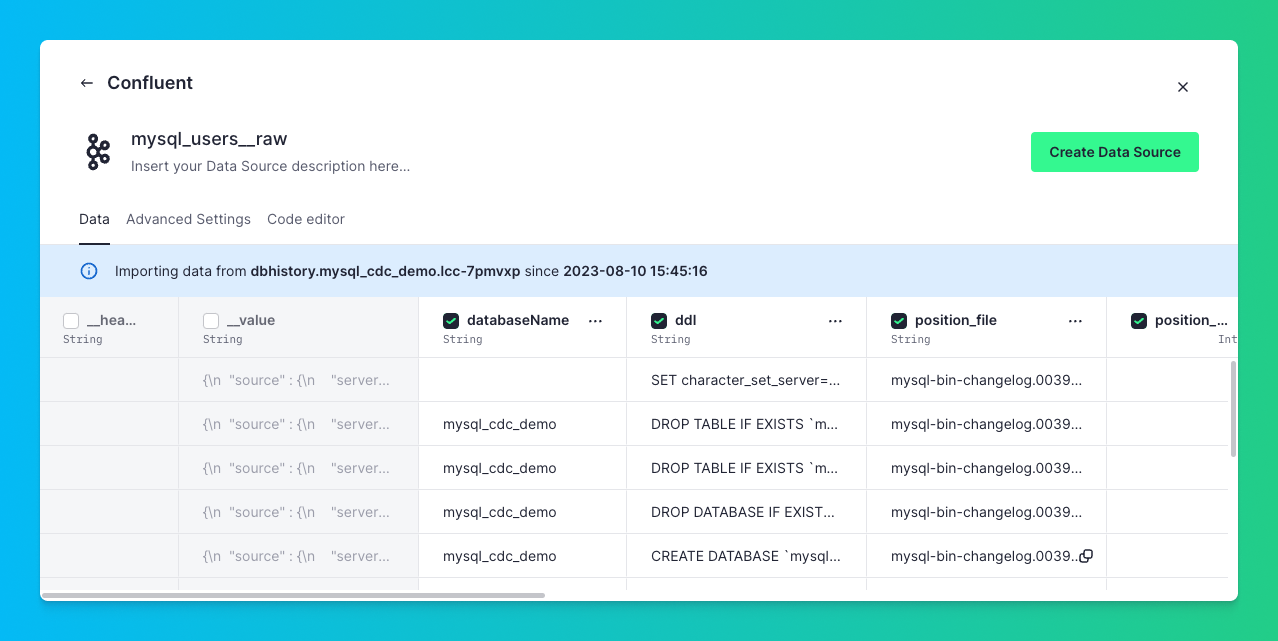Uncheck the partially visible position_ column checkbox

[x=1139, y=321]
